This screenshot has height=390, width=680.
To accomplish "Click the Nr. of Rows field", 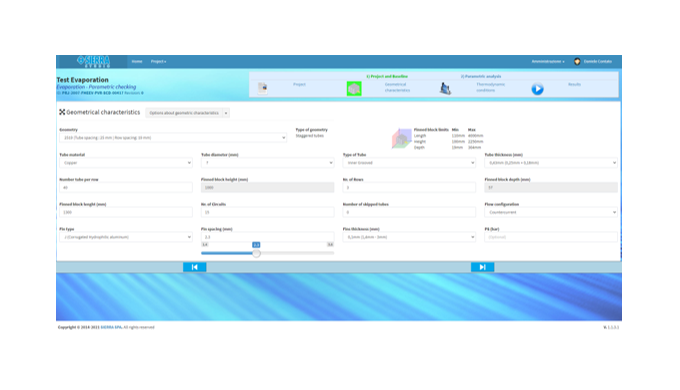I will click(x=409, y=188).
